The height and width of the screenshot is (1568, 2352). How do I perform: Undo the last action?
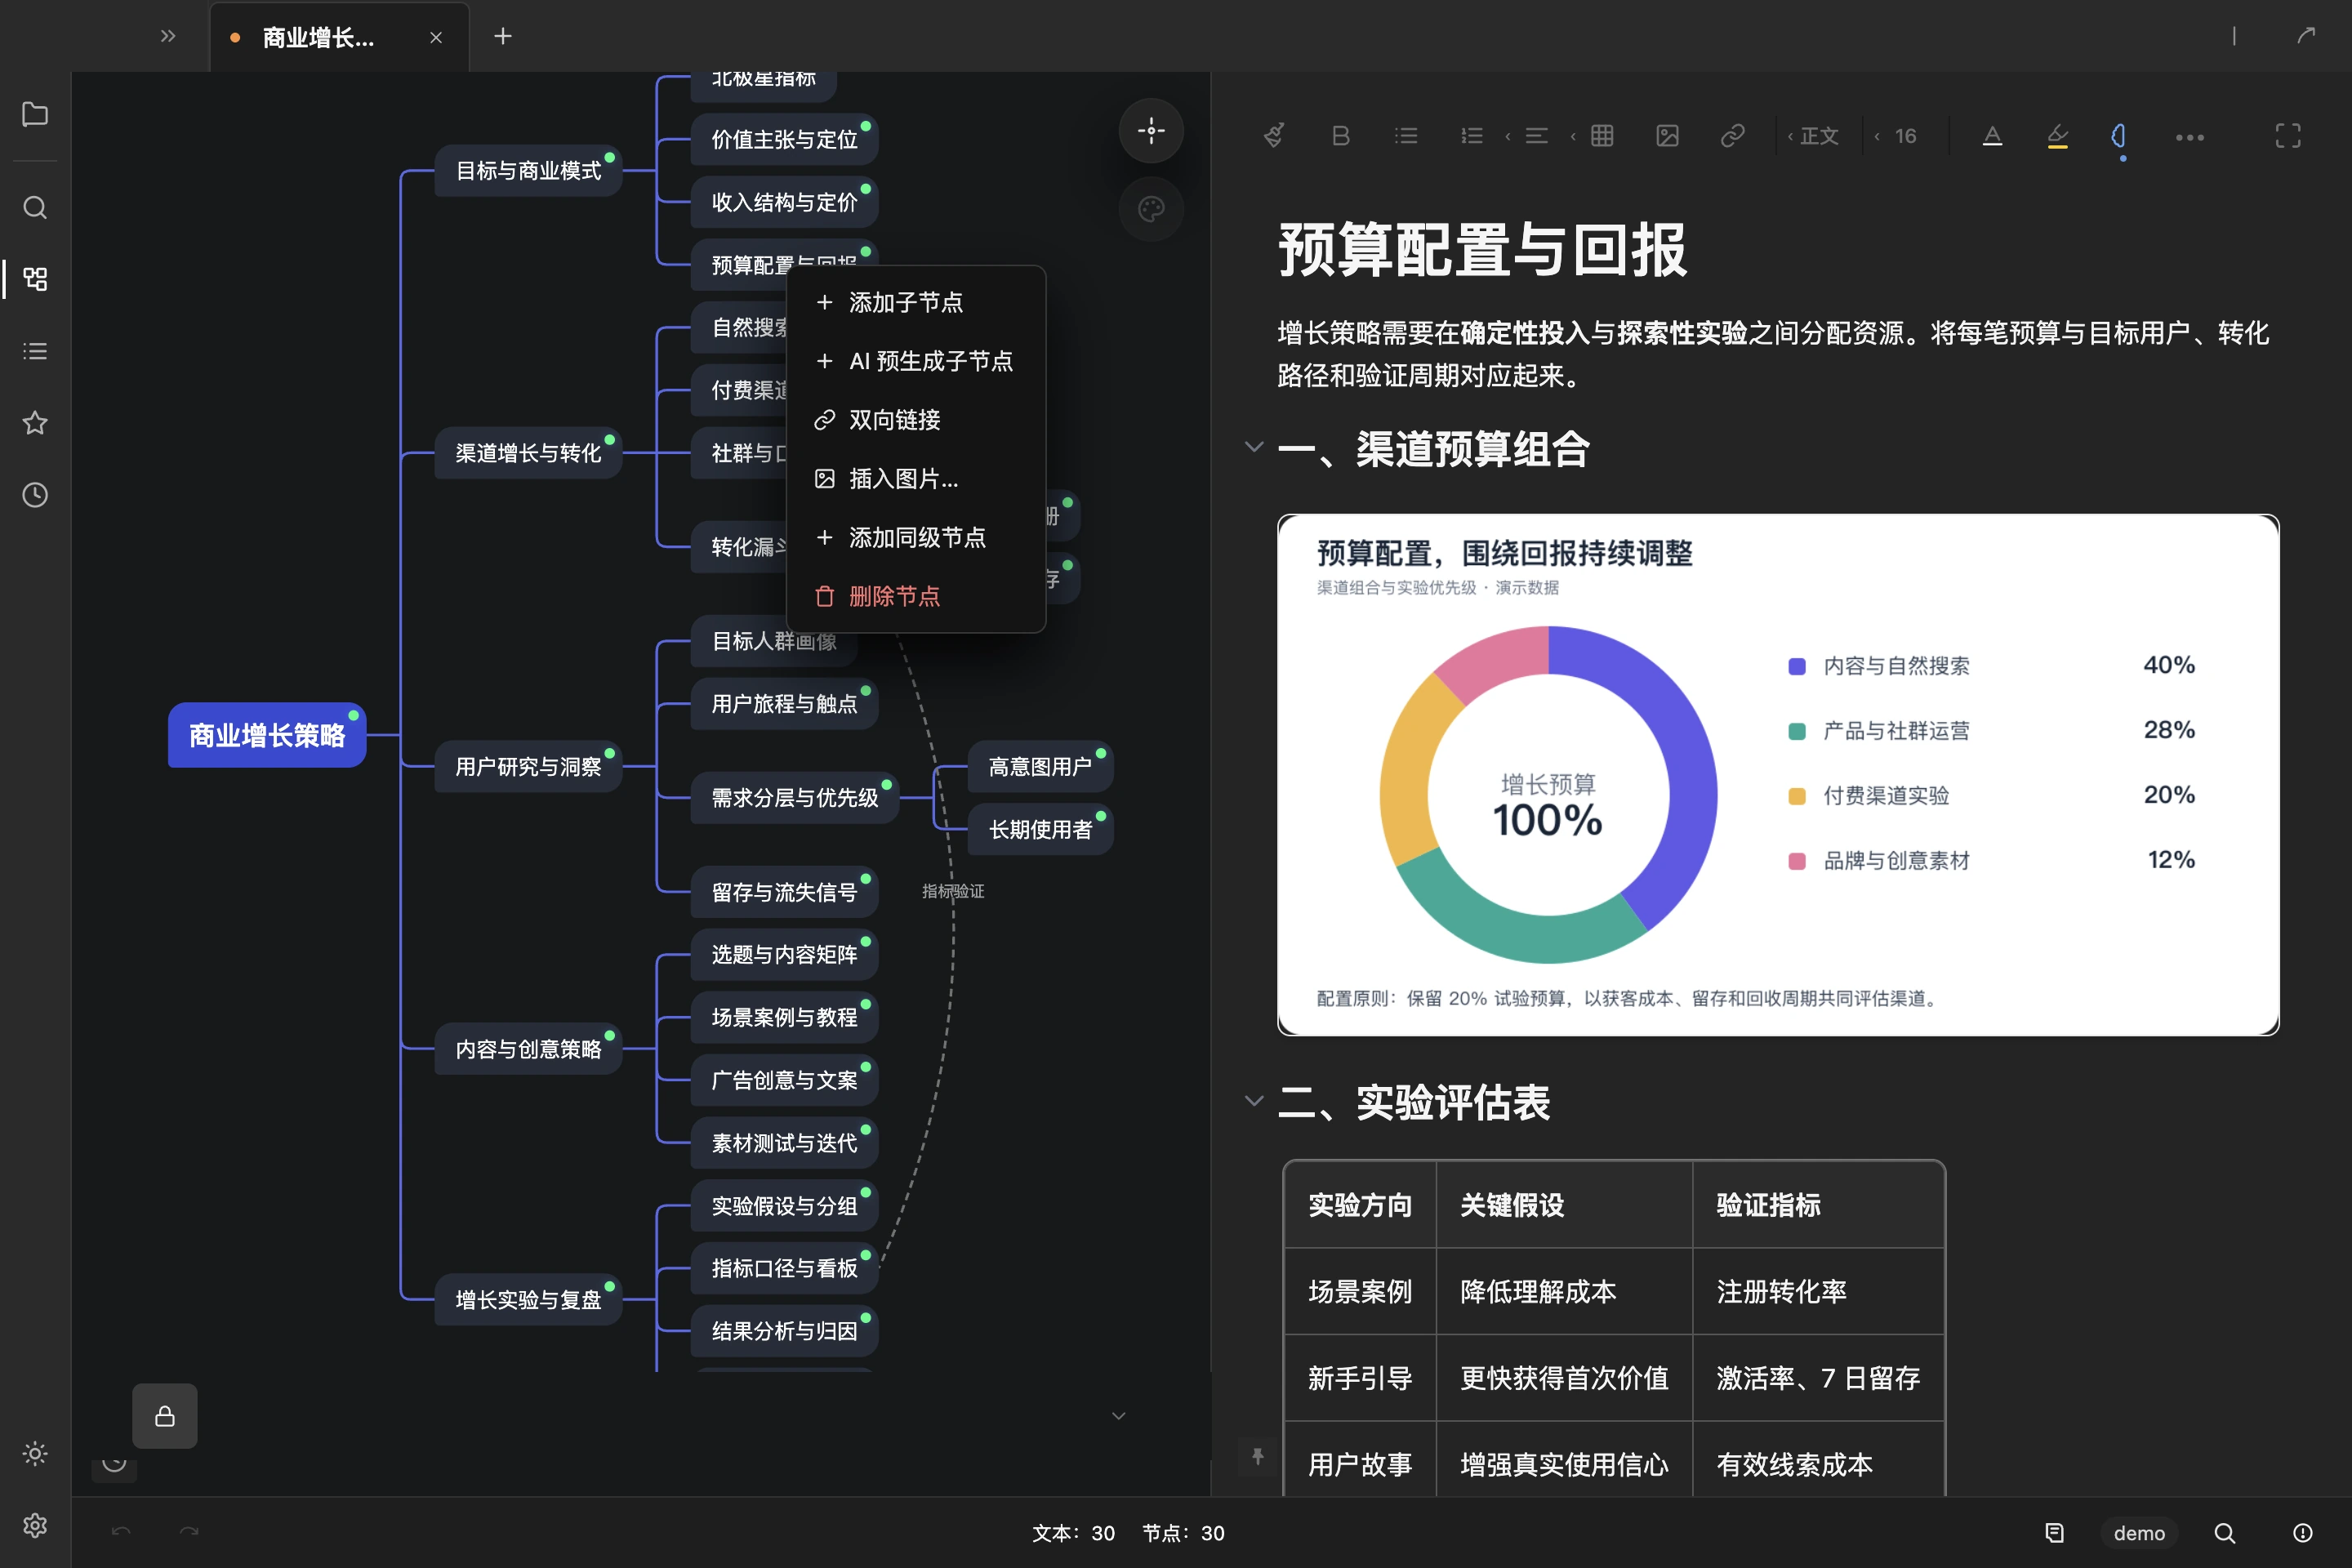(121, 1532)
